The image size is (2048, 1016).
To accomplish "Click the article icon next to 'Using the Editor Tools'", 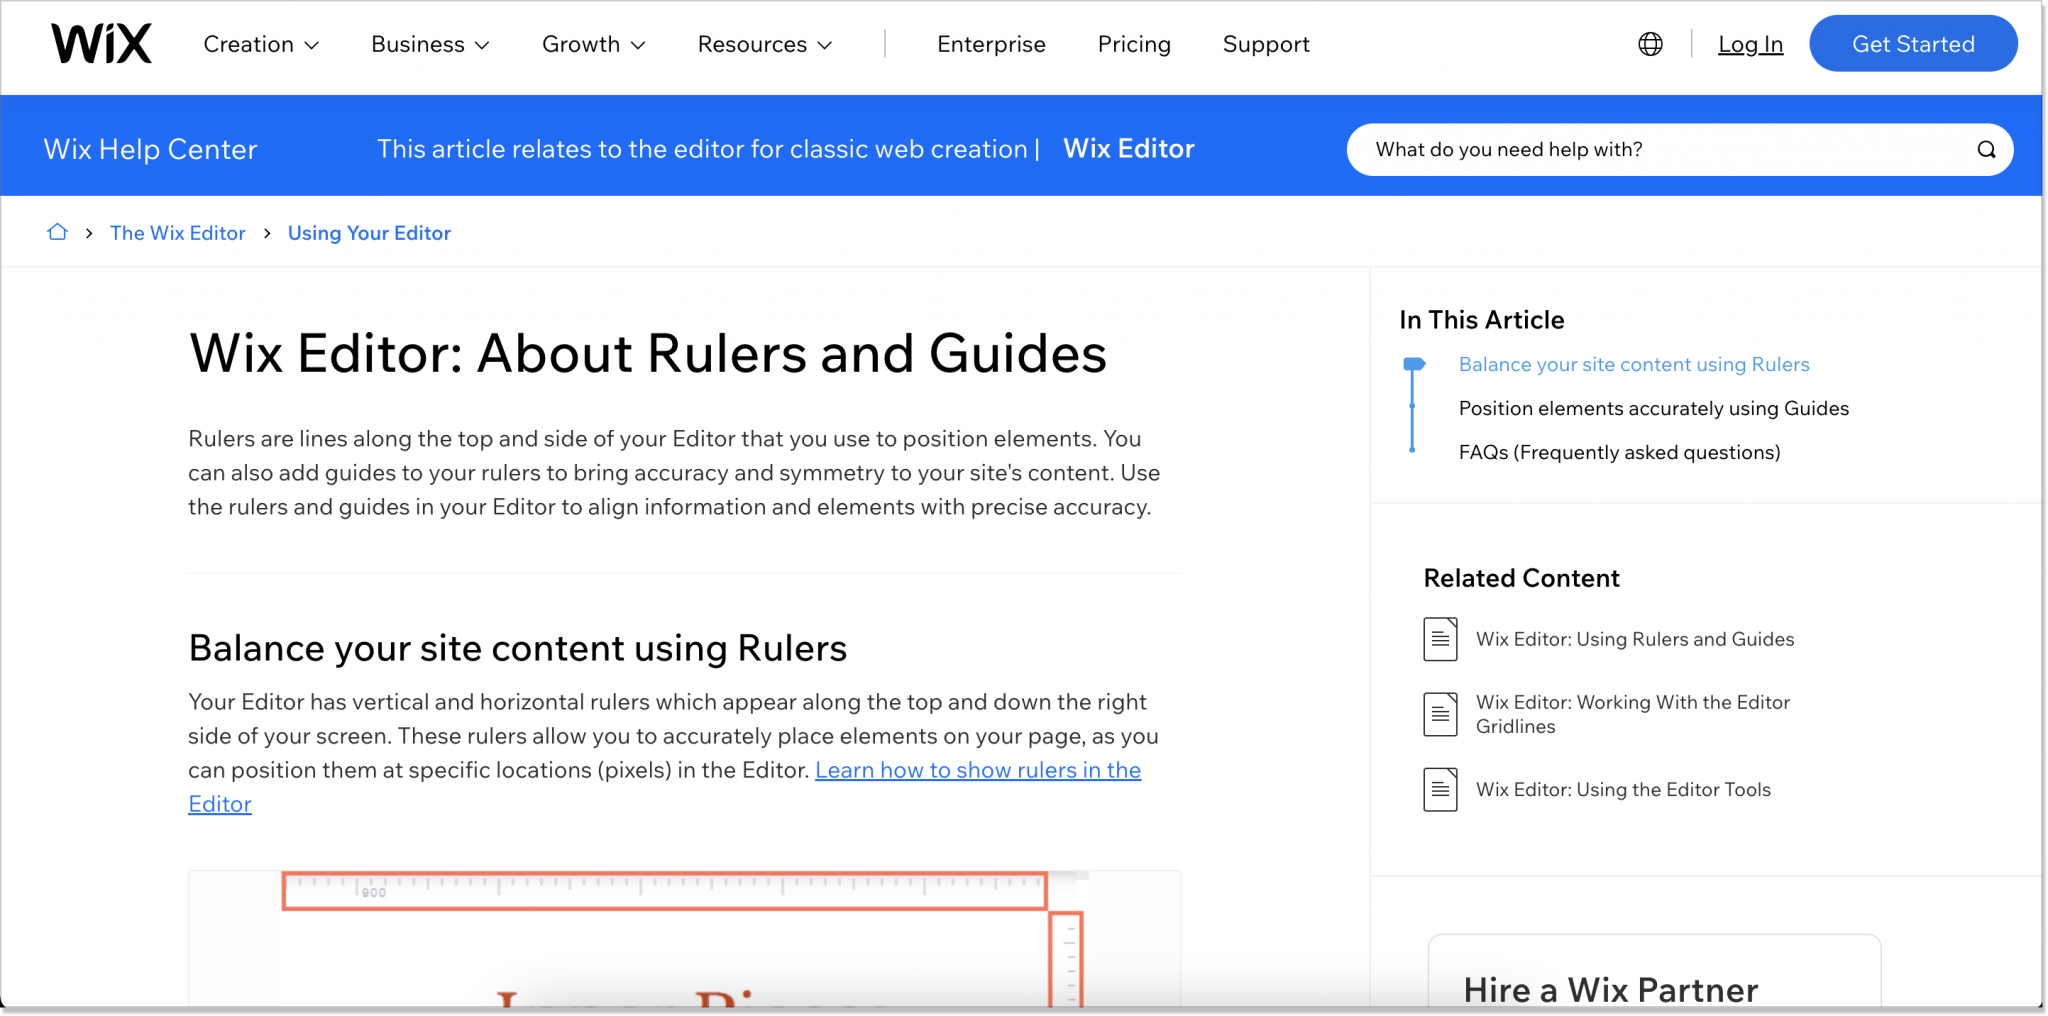I will coord(1440,789).
